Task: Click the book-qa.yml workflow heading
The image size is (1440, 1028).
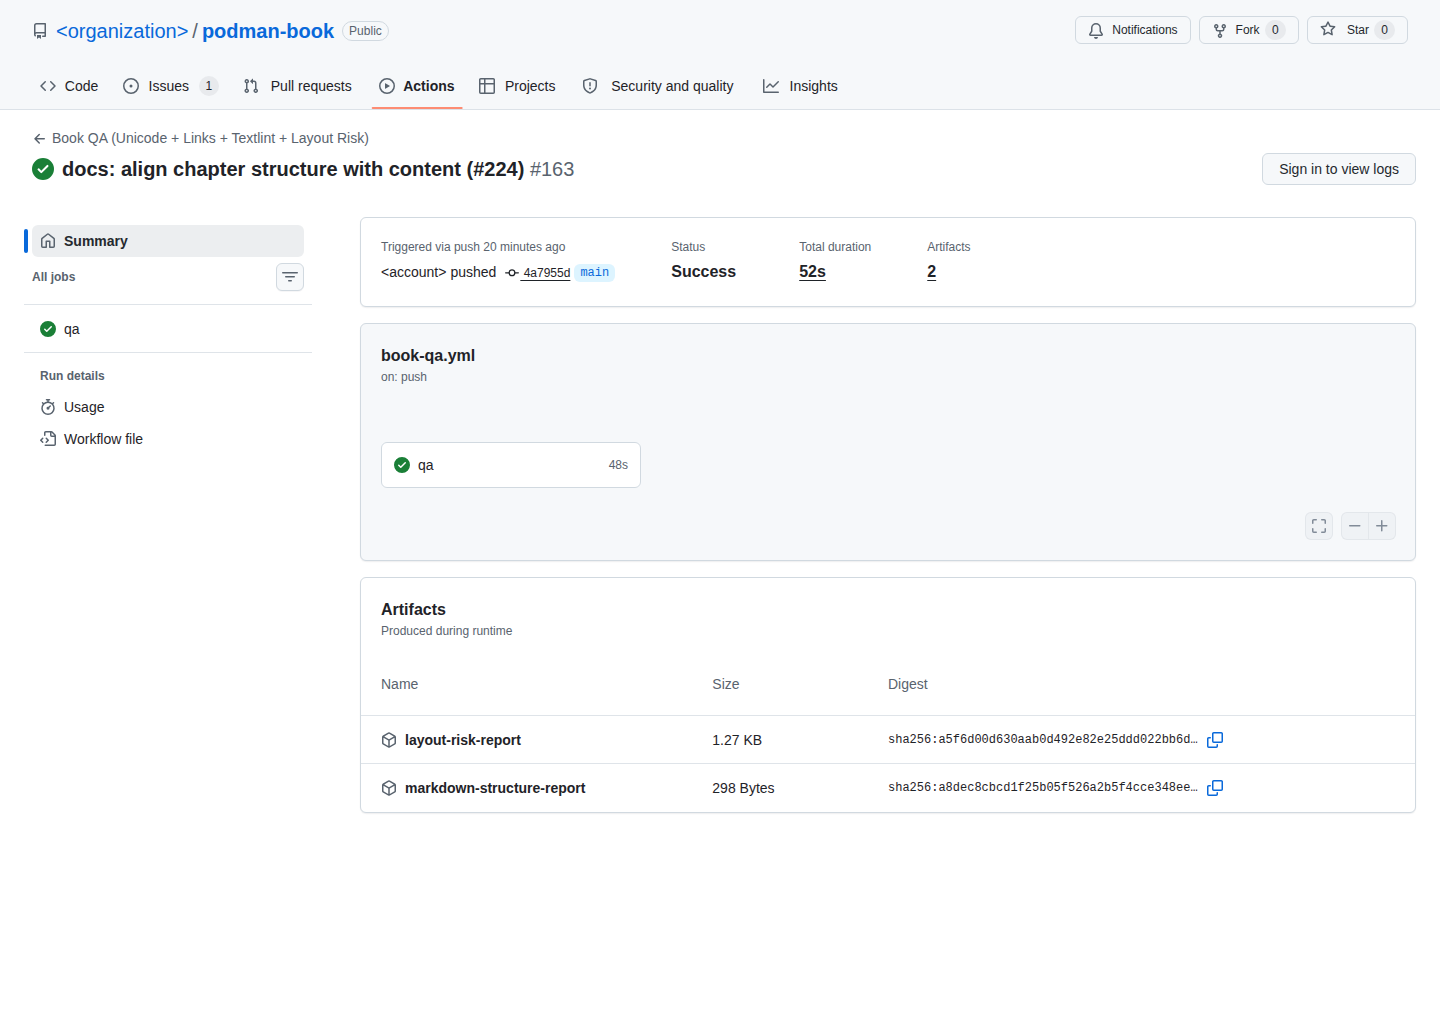Action: point(428,355)
